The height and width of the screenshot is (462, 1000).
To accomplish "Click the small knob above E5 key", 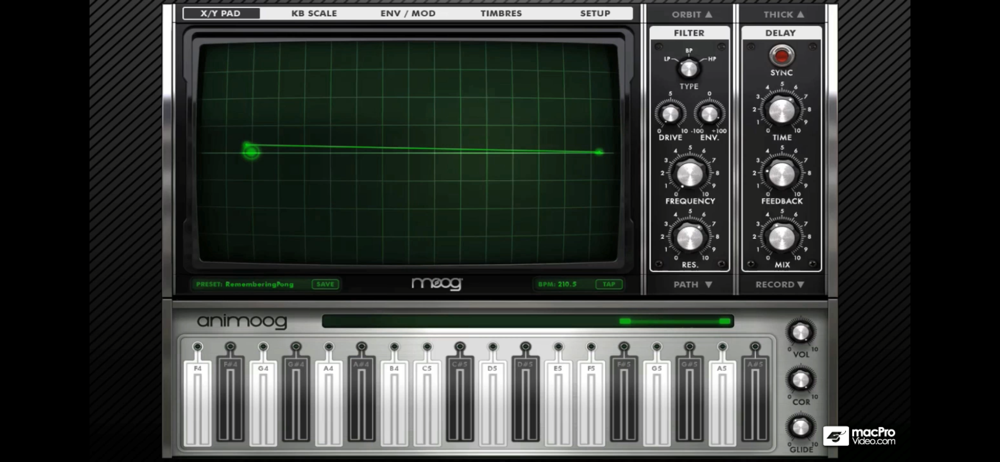I will 558,346.
